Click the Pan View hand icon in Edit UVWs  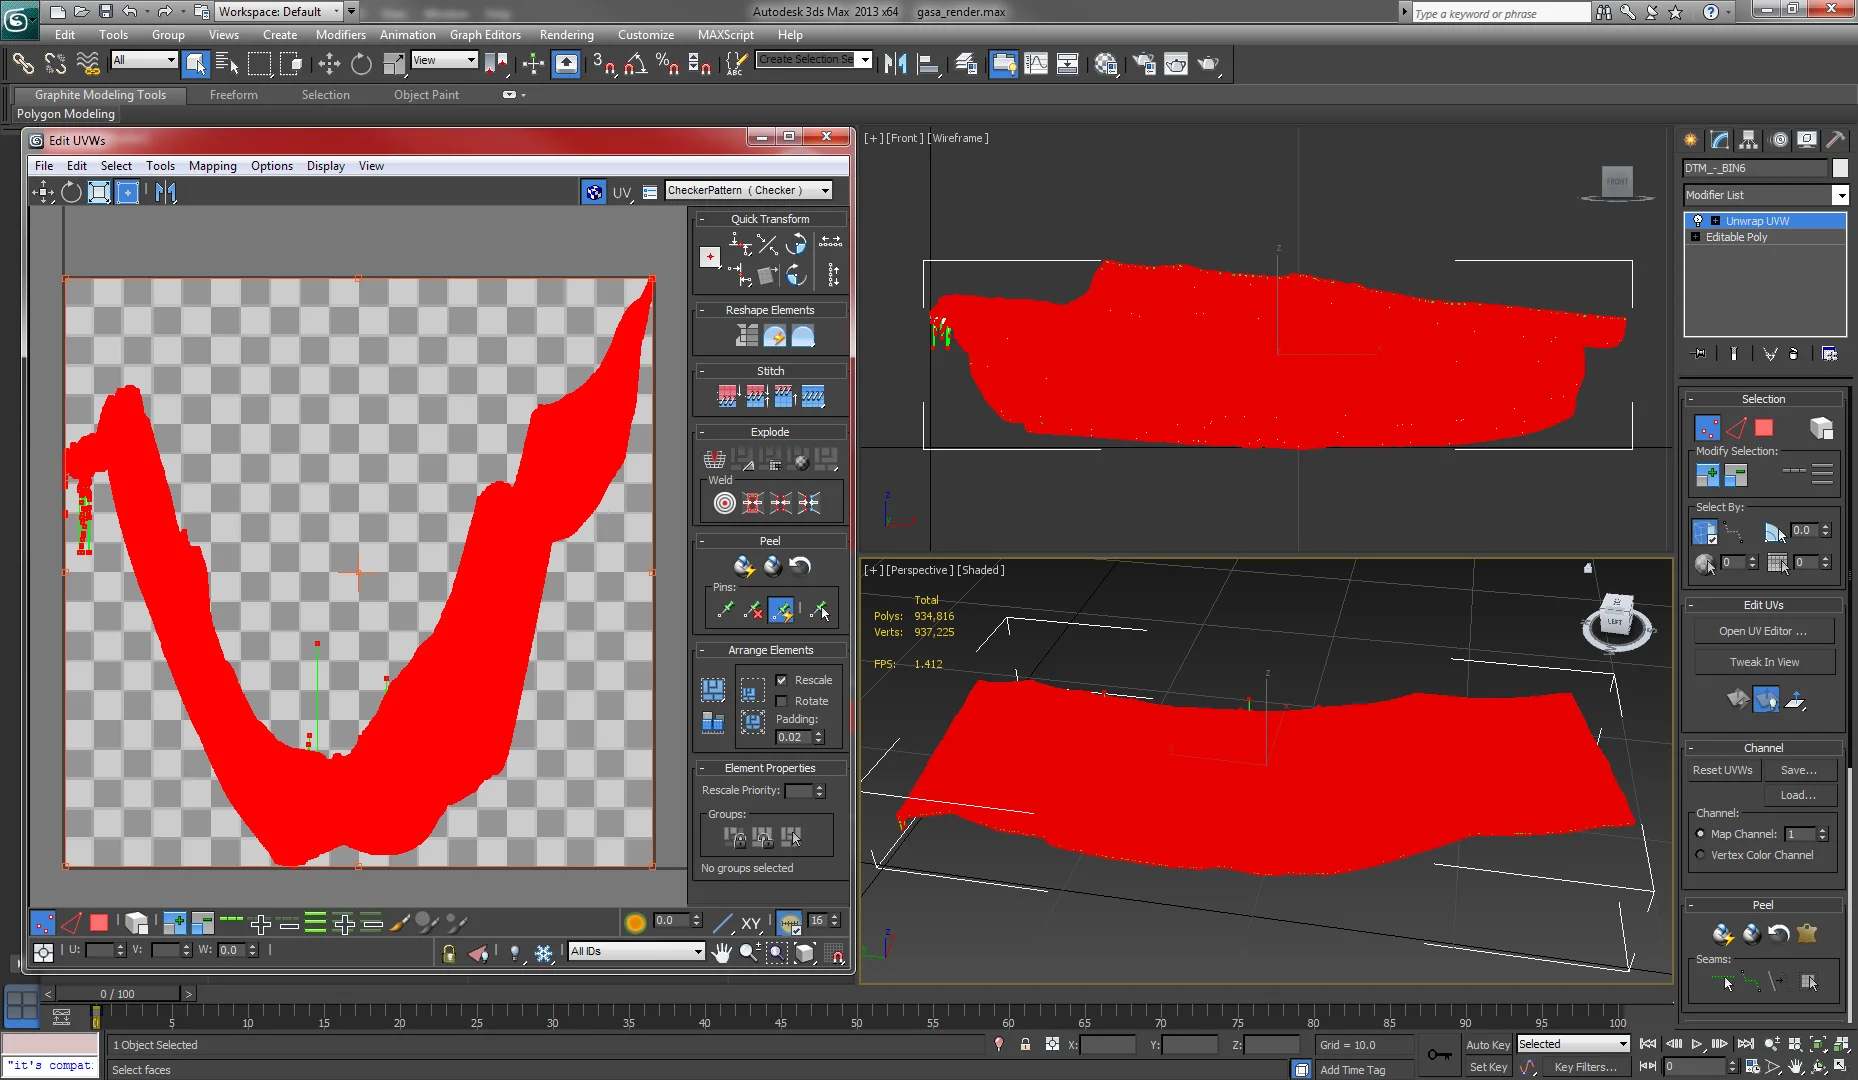tap(721, 953)
